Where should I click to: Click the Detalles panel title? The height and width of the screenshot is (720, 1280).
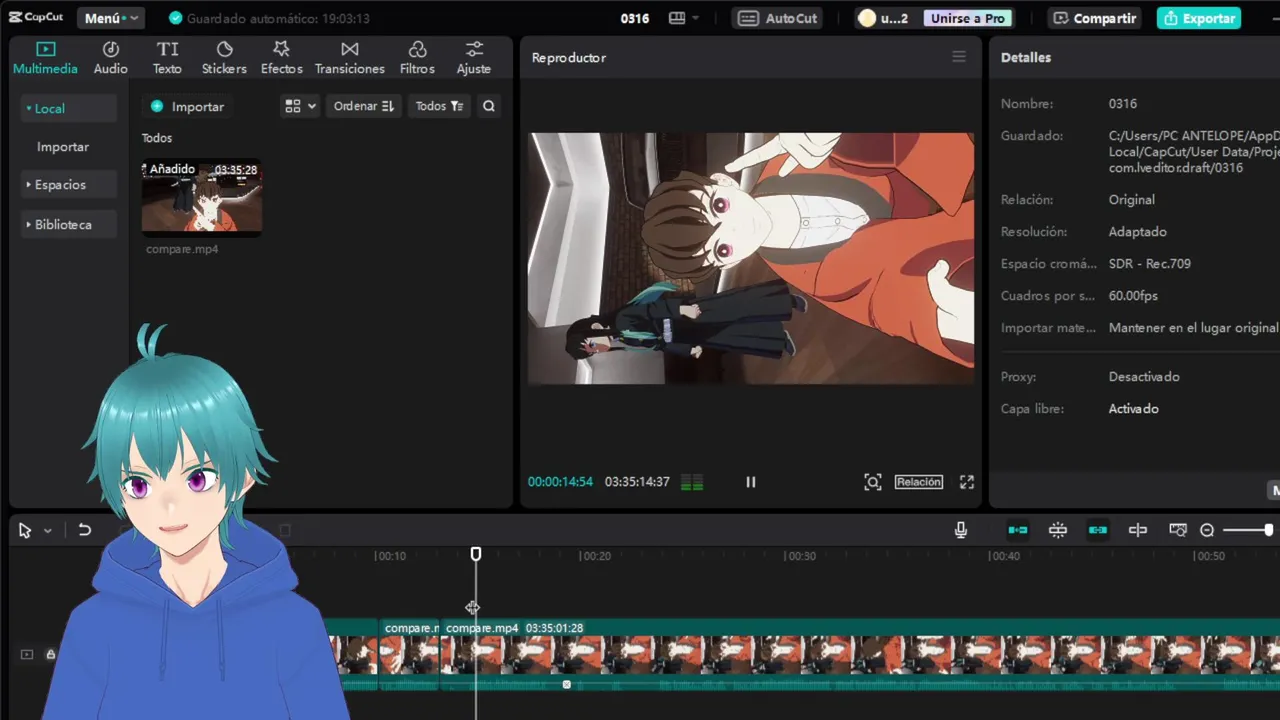tap(1026, 57)
